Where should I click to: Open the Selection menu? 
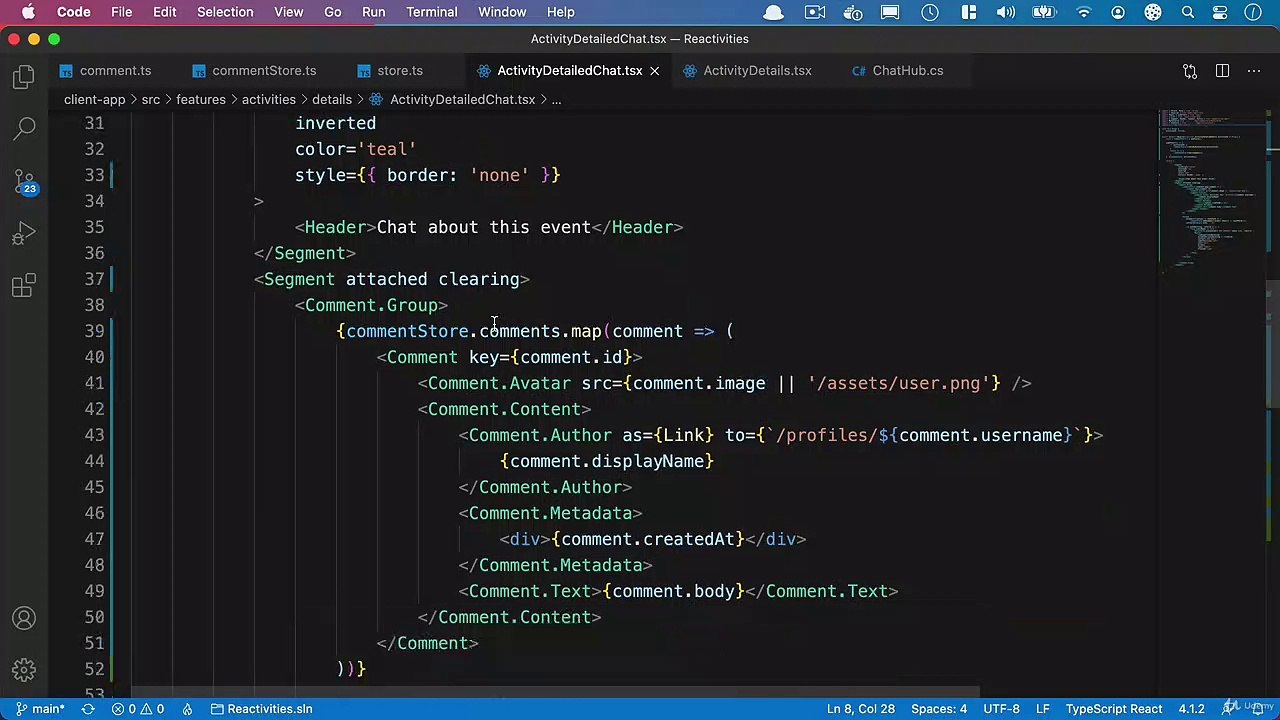point(225,12)
